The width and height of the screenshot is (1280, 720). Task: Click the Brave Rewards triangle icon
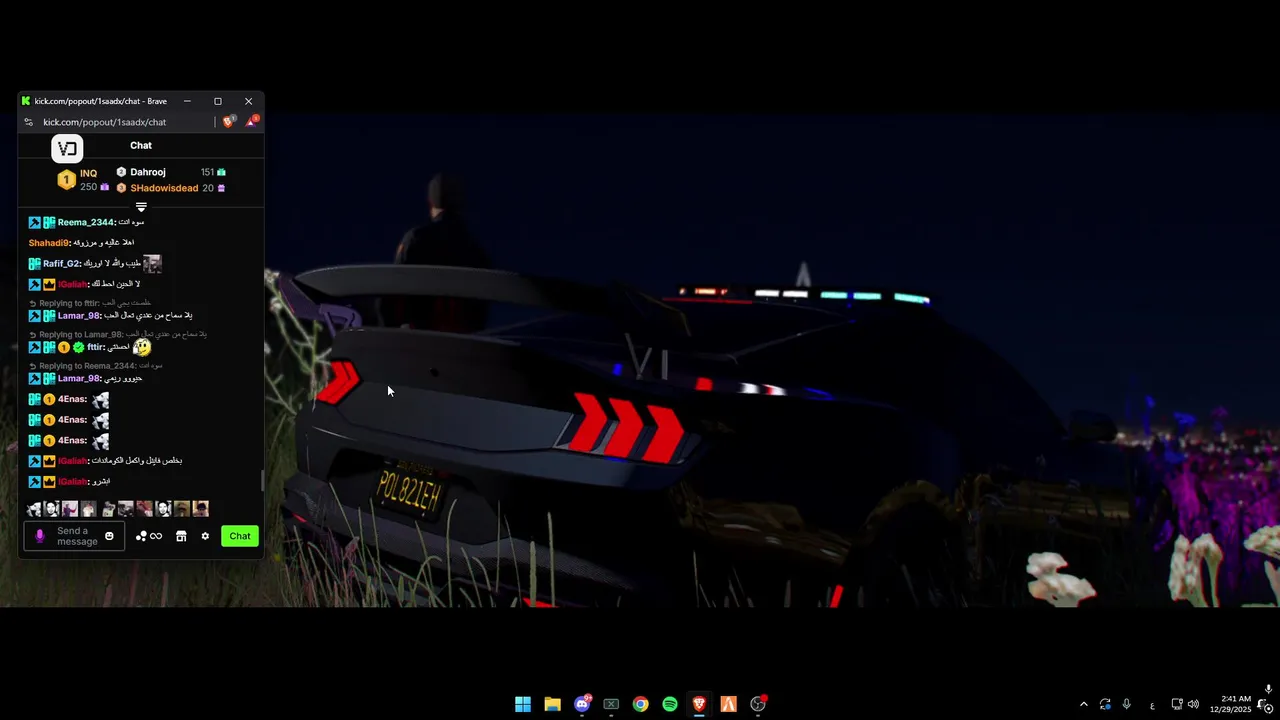click(251, 122)
